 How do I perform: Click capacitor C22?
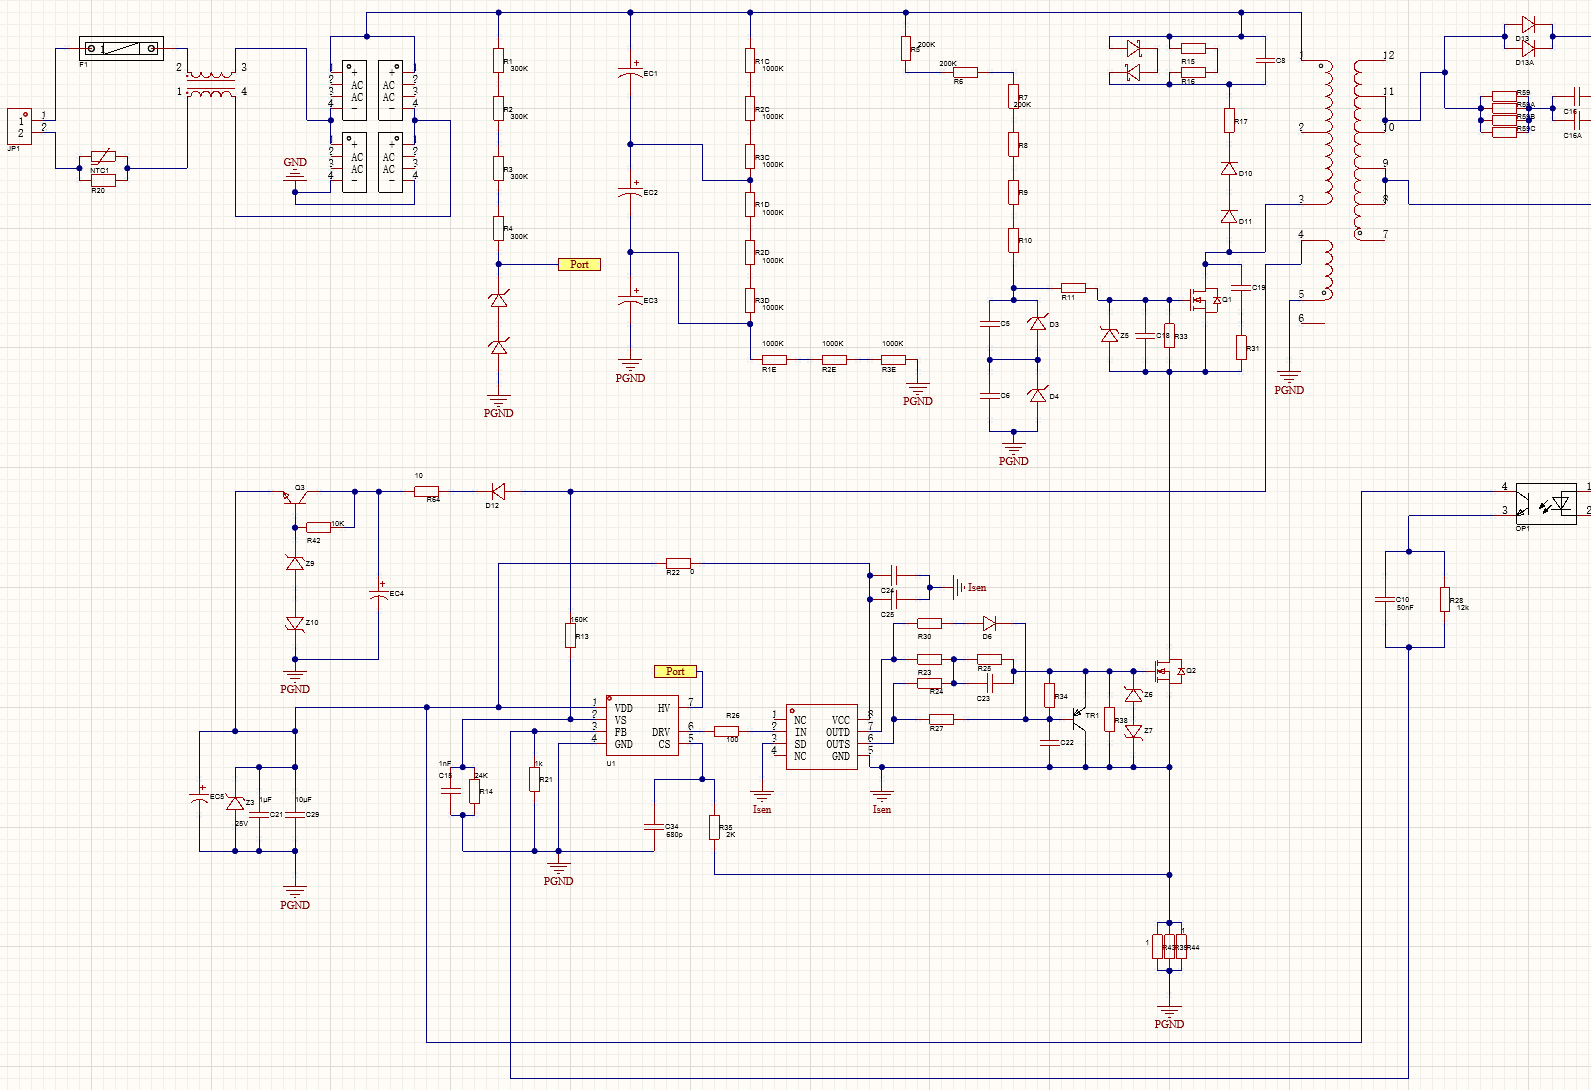point(1049,743)
